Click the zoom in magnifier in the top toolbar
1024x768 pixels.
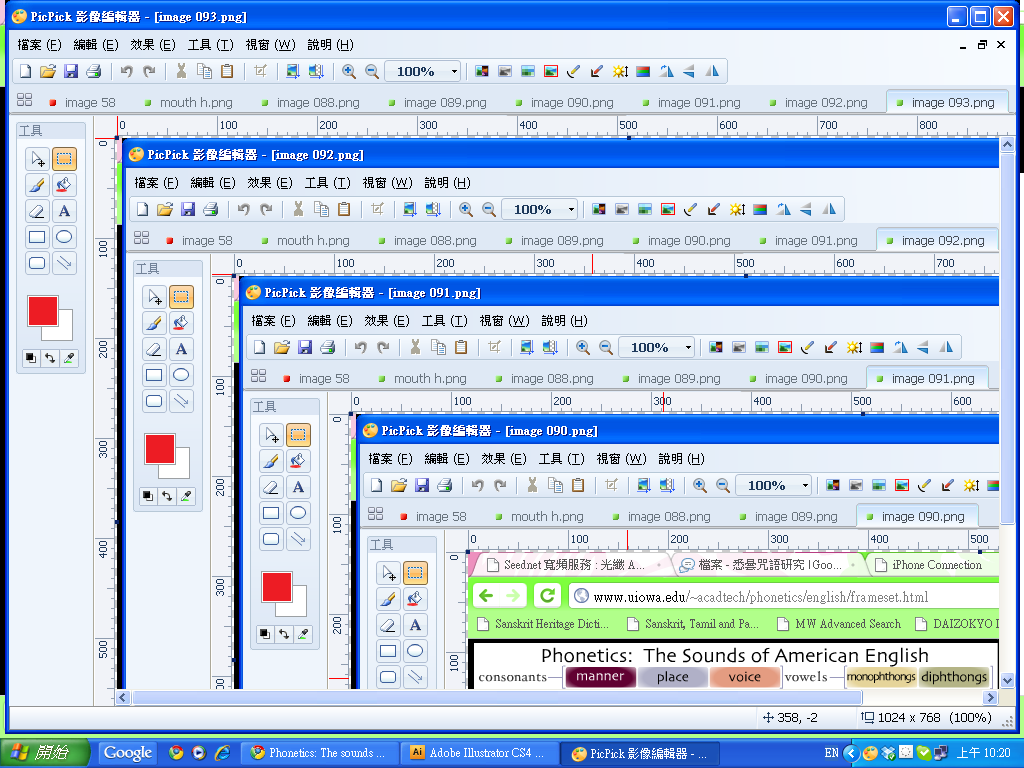[x=349, y=71]
